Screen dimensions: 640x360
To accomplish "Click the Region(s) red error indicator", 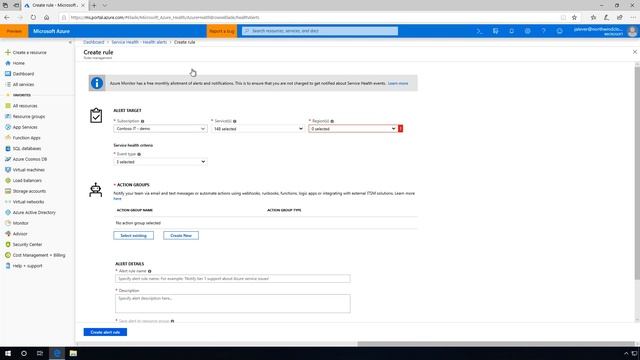I will [400, 129].
